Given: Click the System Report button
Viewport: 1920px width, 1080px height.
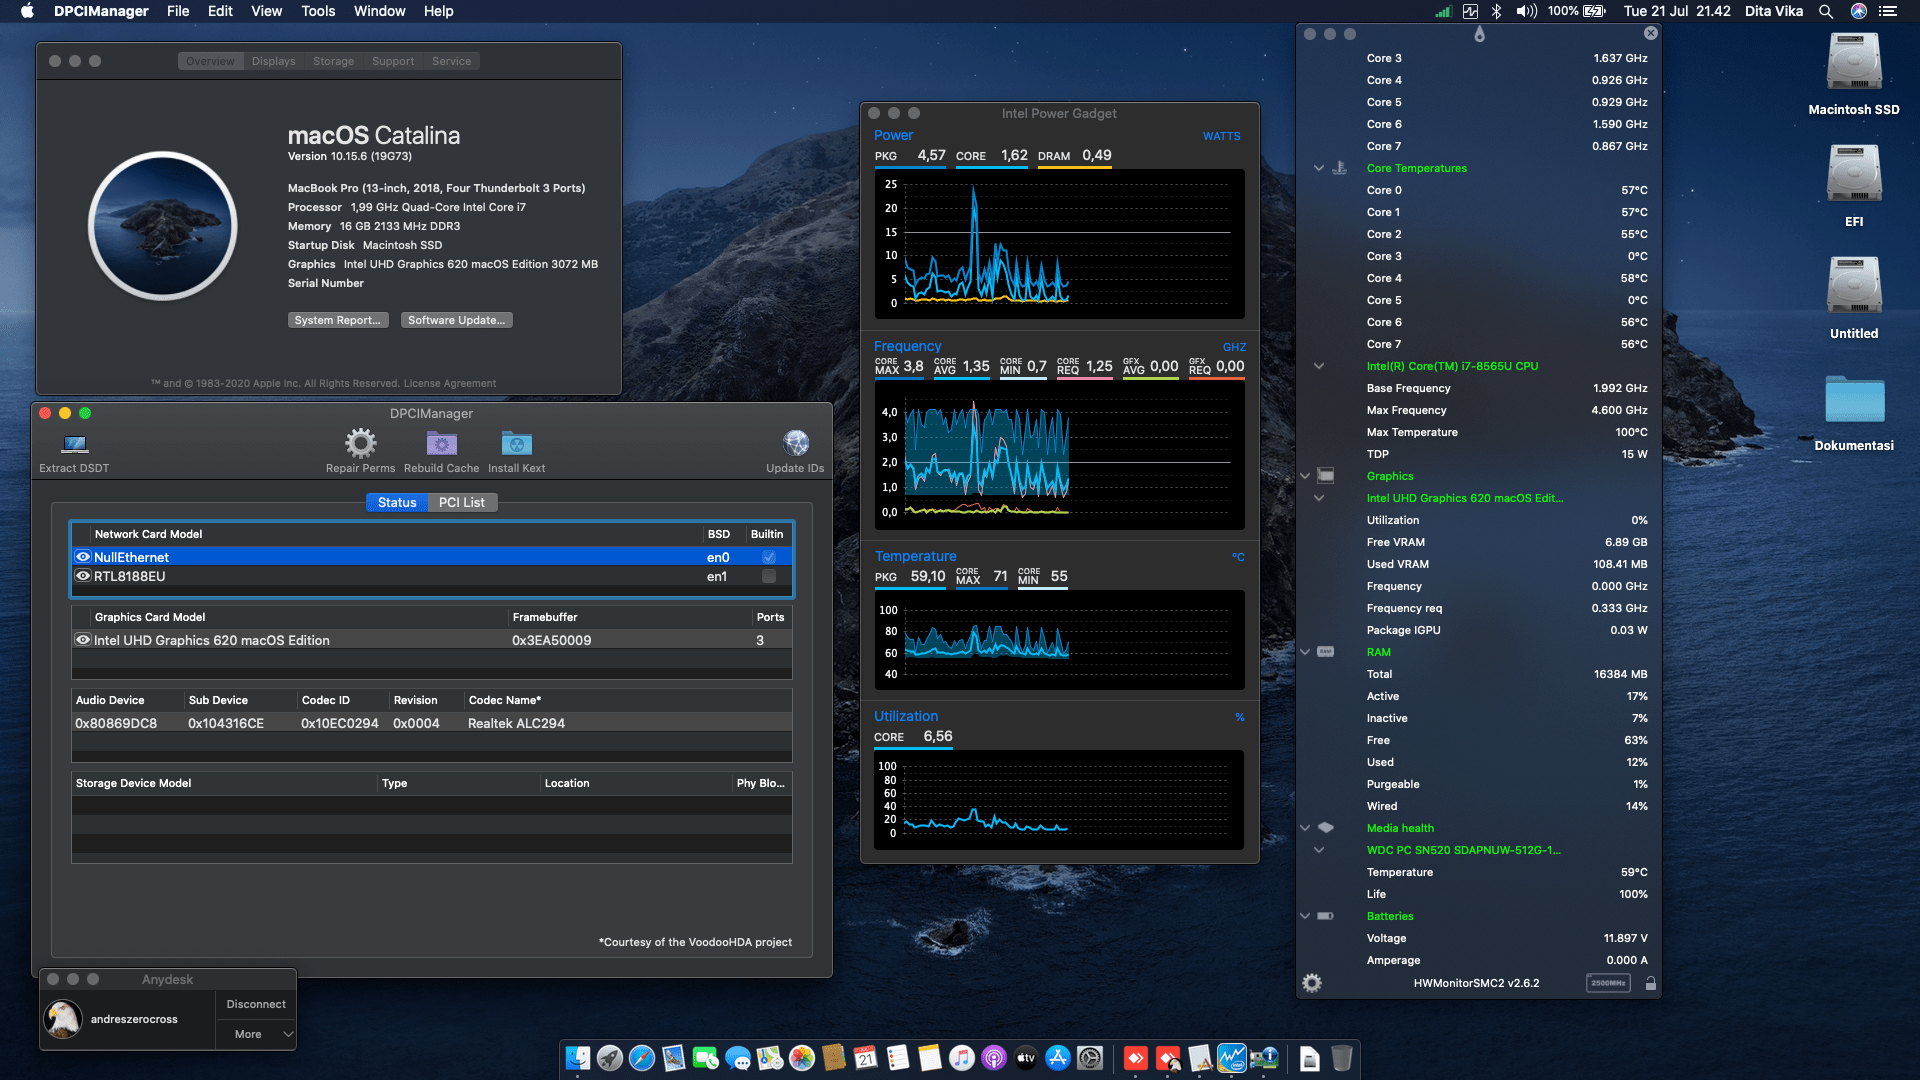Looking at the screenshot, I should pyautogui.click(x=338, y=320).
